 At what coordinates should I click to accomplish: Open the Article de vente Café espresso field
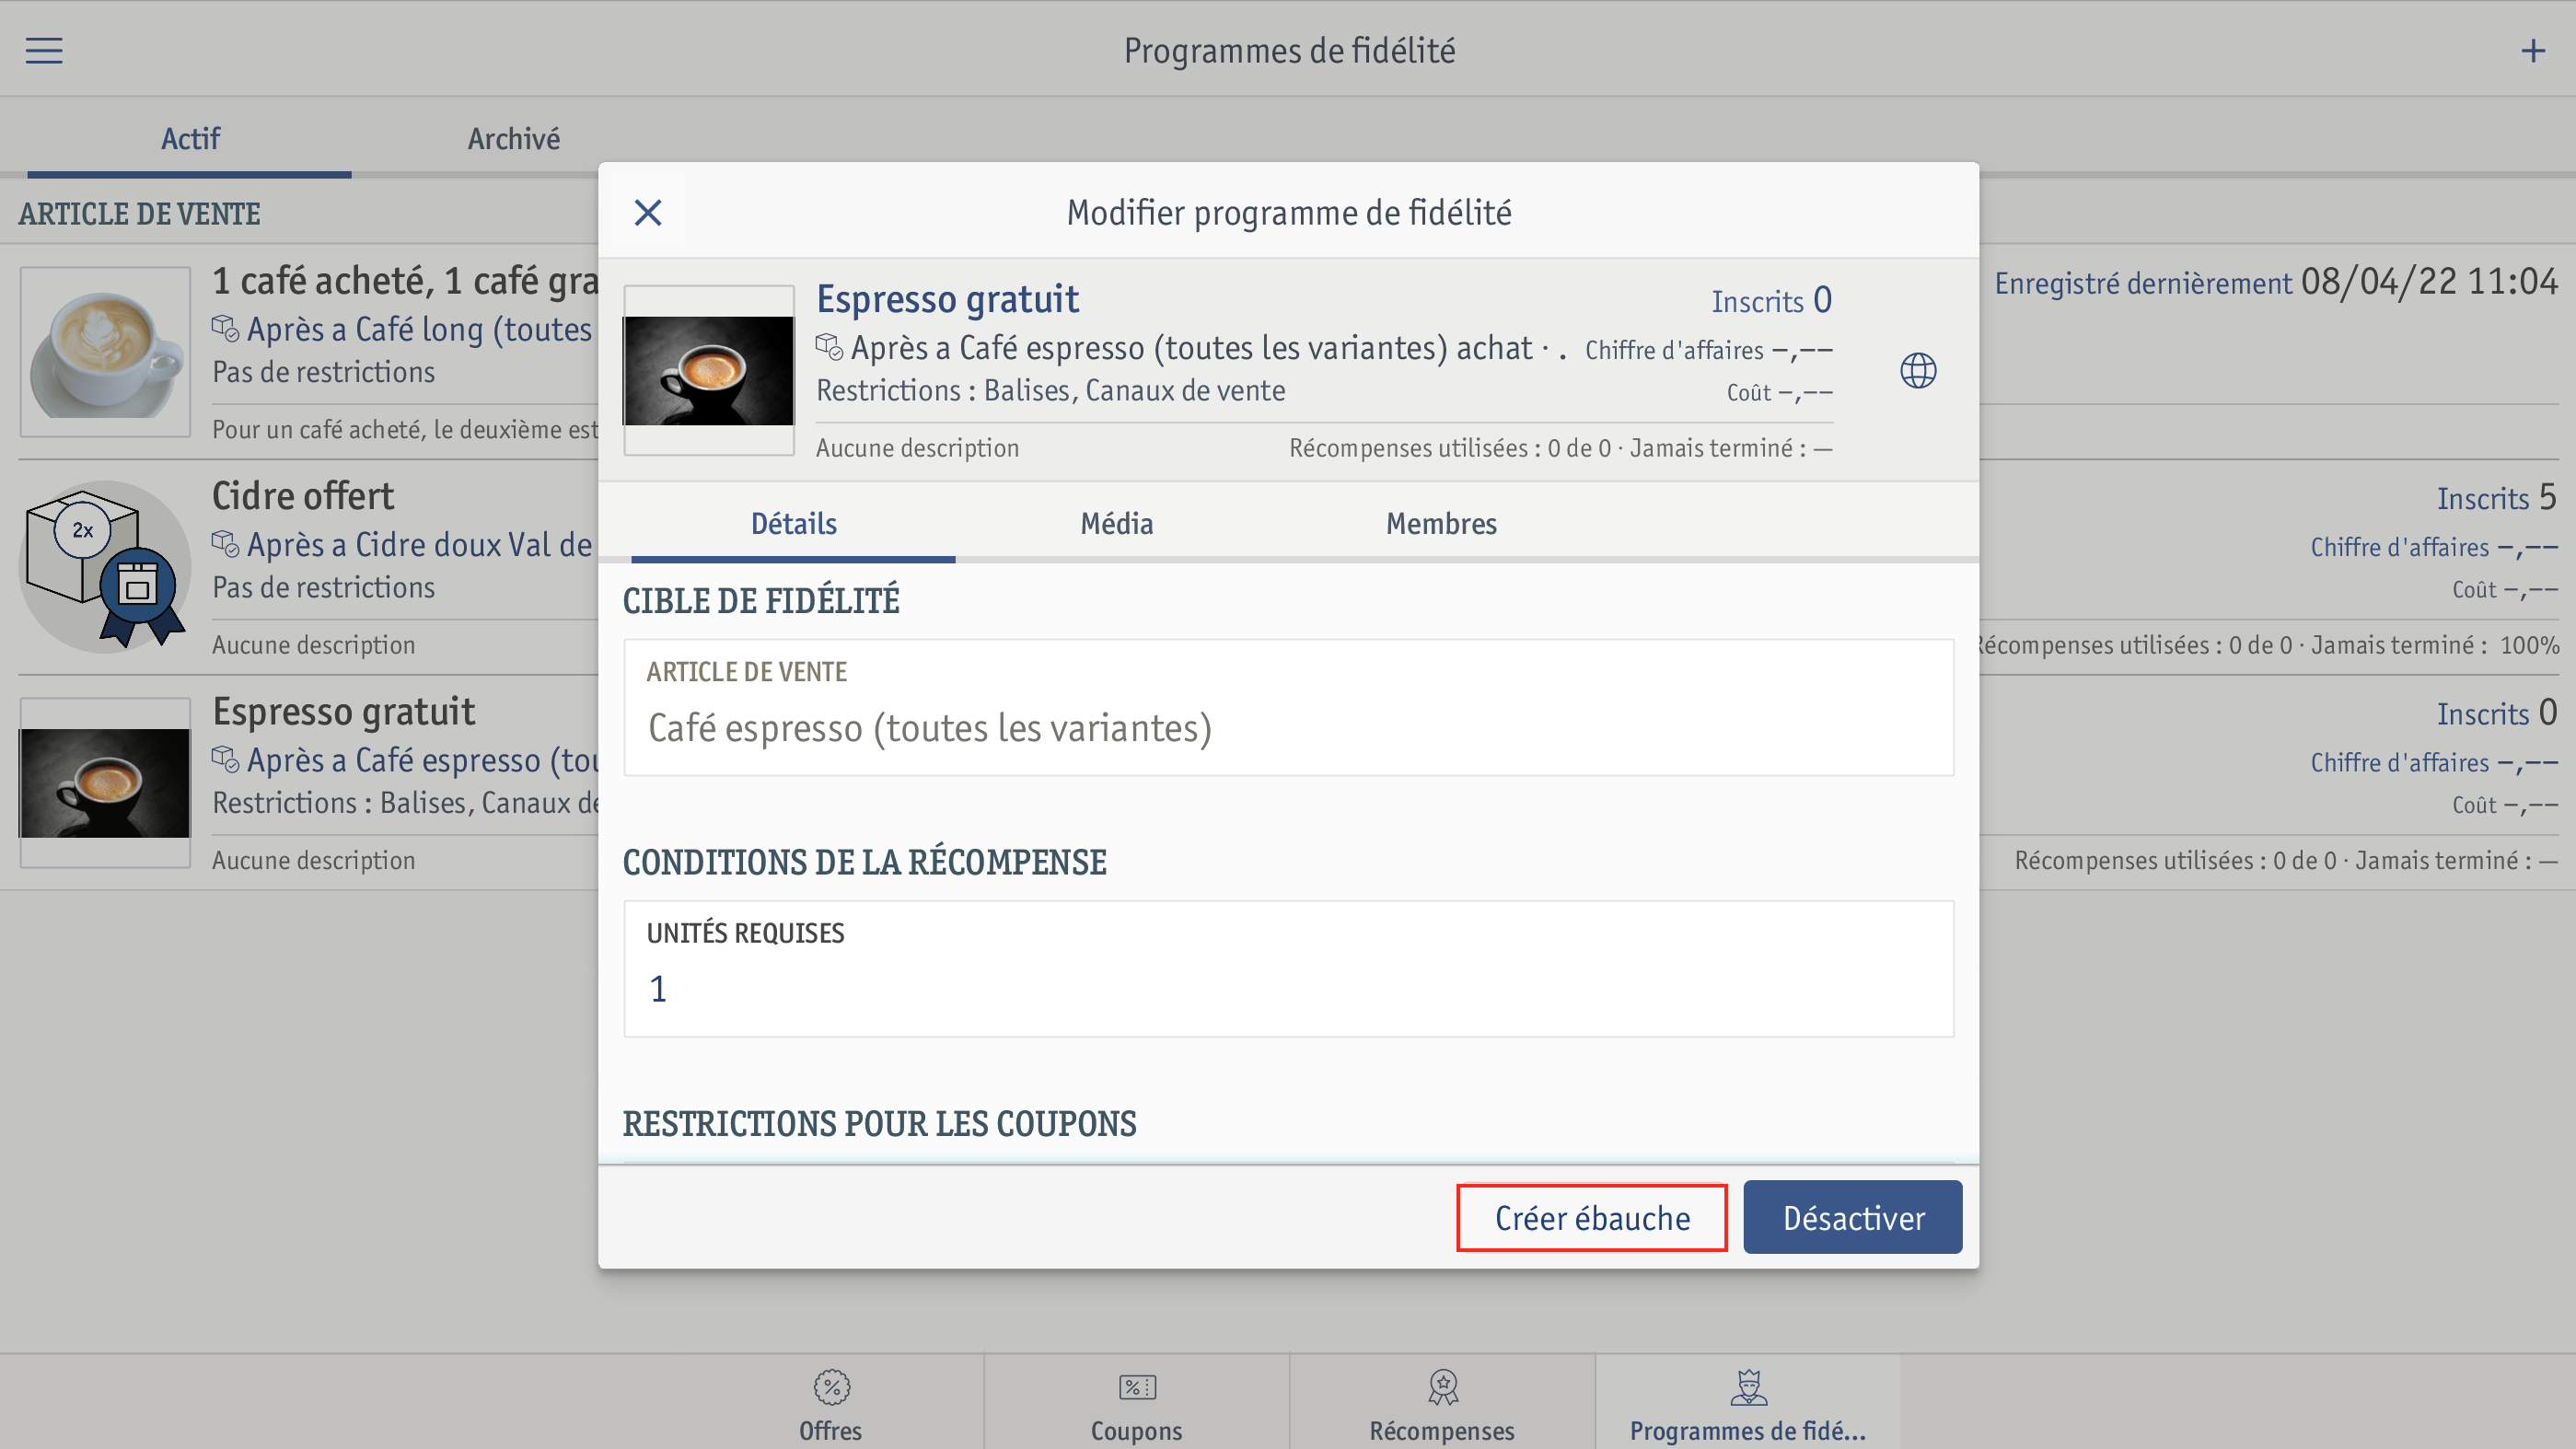[1289, 707]
